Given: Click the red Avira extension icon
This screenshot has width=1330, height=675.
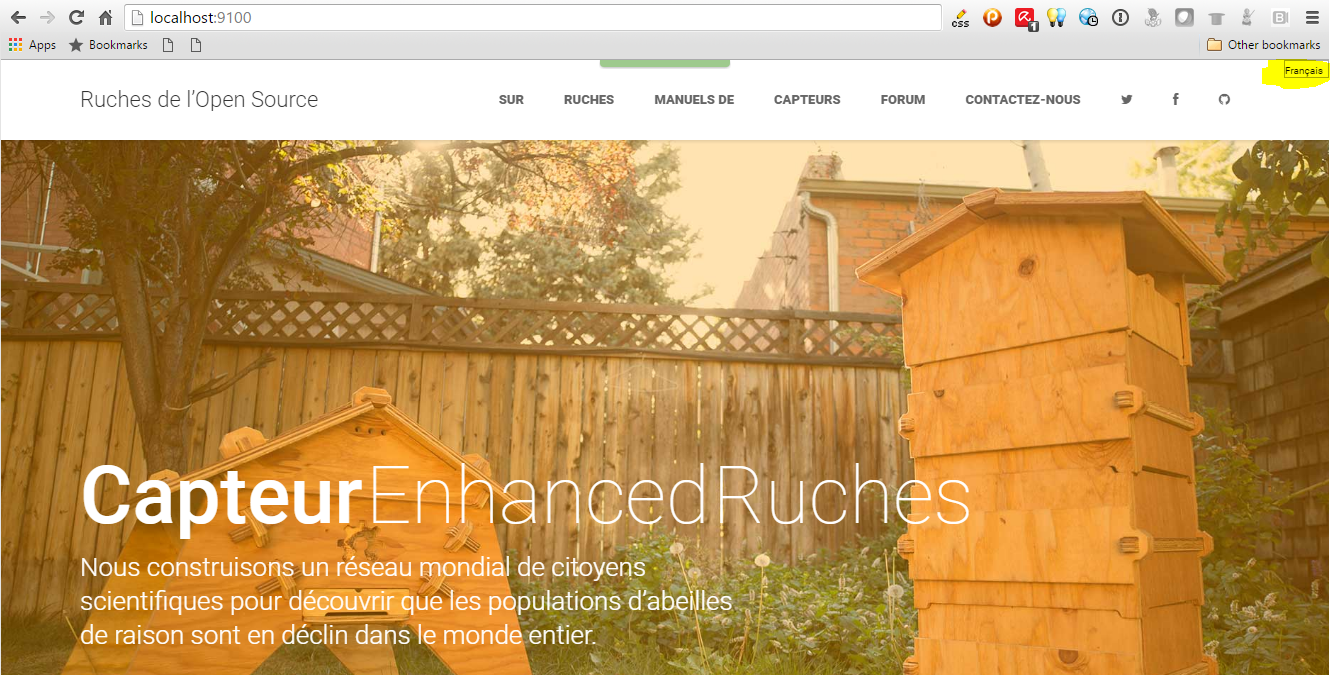Looking at the screenshot, I should (1025, 18).
